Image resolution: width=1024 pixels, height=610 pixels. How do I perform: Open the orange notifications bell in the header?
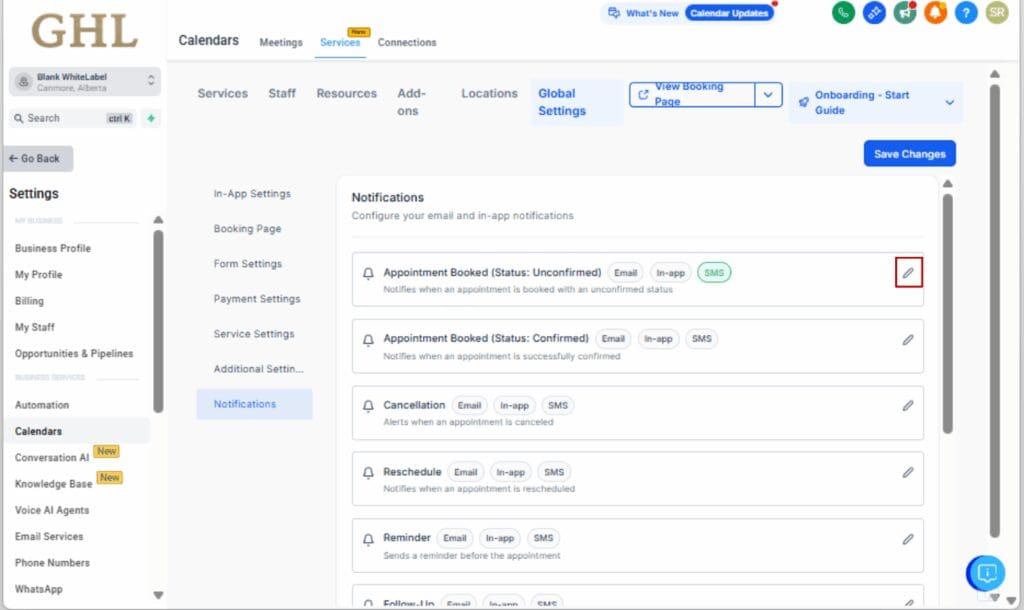pos(935,14)
